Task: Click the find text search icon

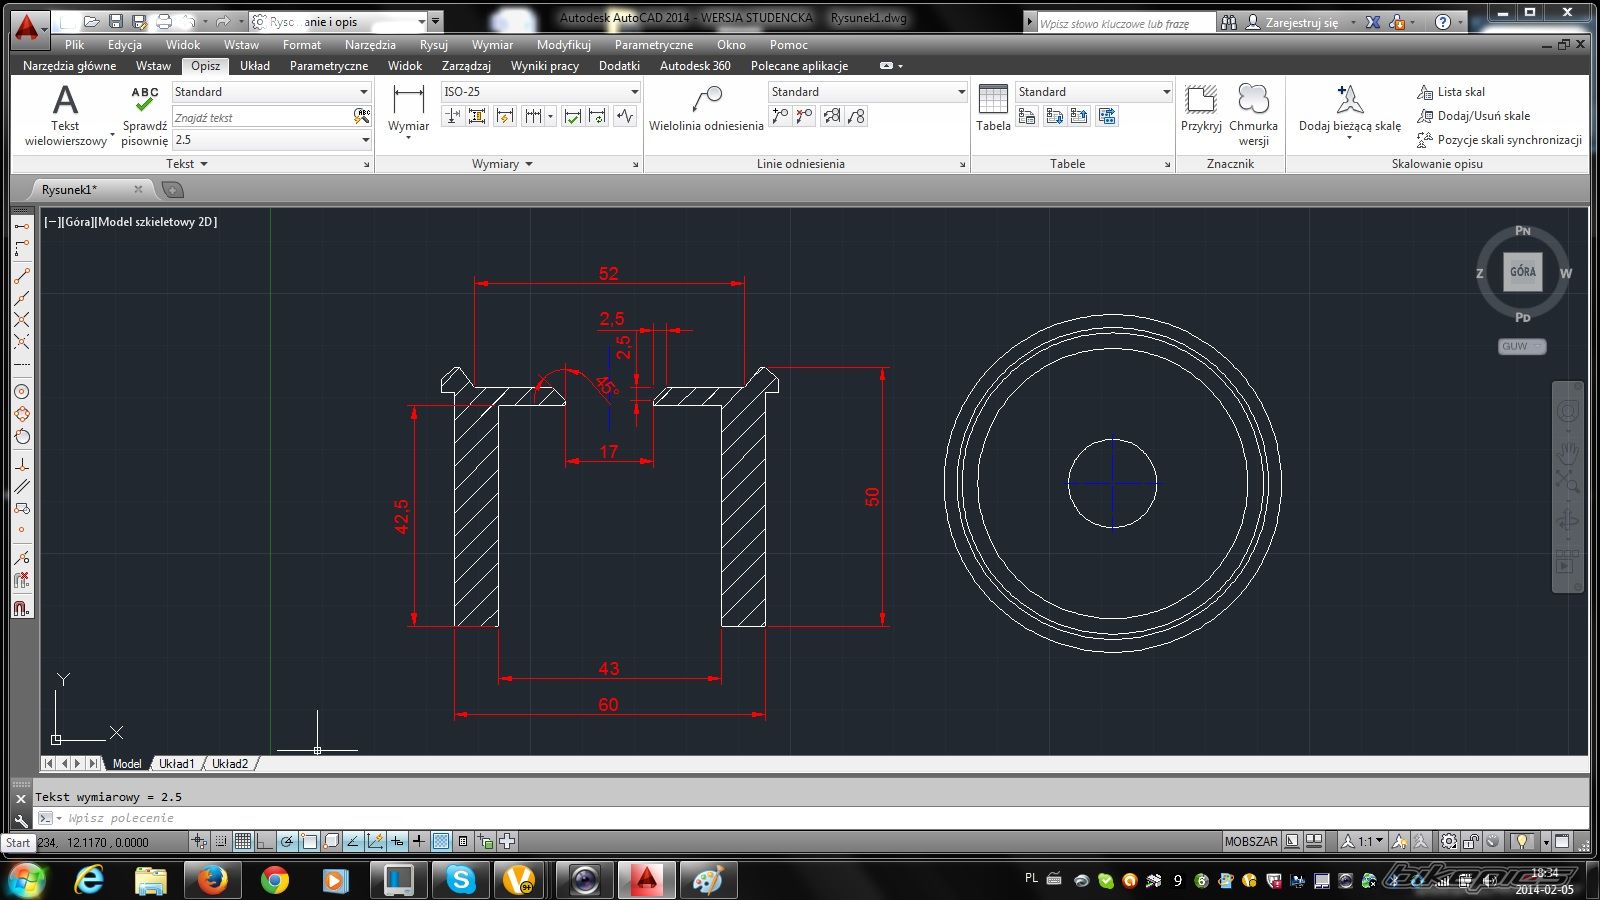Action: click(x=362, y=117)
